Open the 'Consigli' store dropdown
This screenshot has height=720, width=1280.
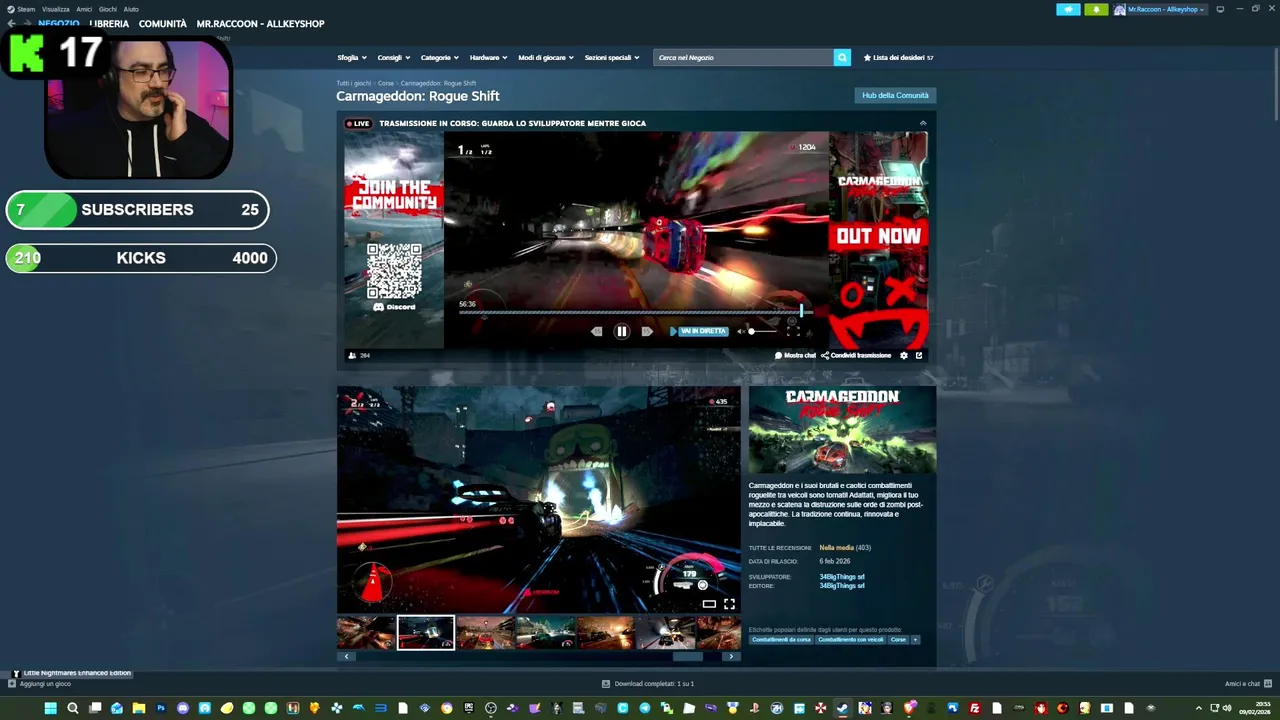[x=394, y=58]
